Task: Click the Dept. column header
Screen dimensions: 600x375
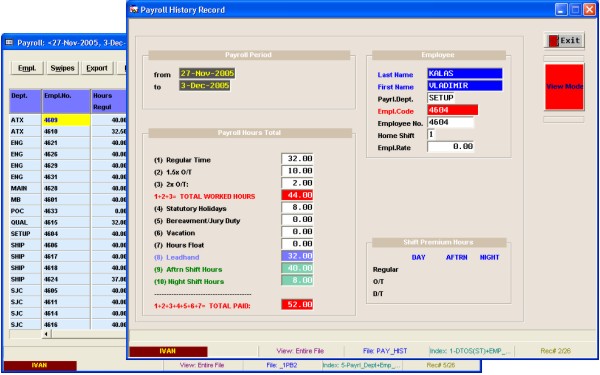Action: tap(25, 101)
